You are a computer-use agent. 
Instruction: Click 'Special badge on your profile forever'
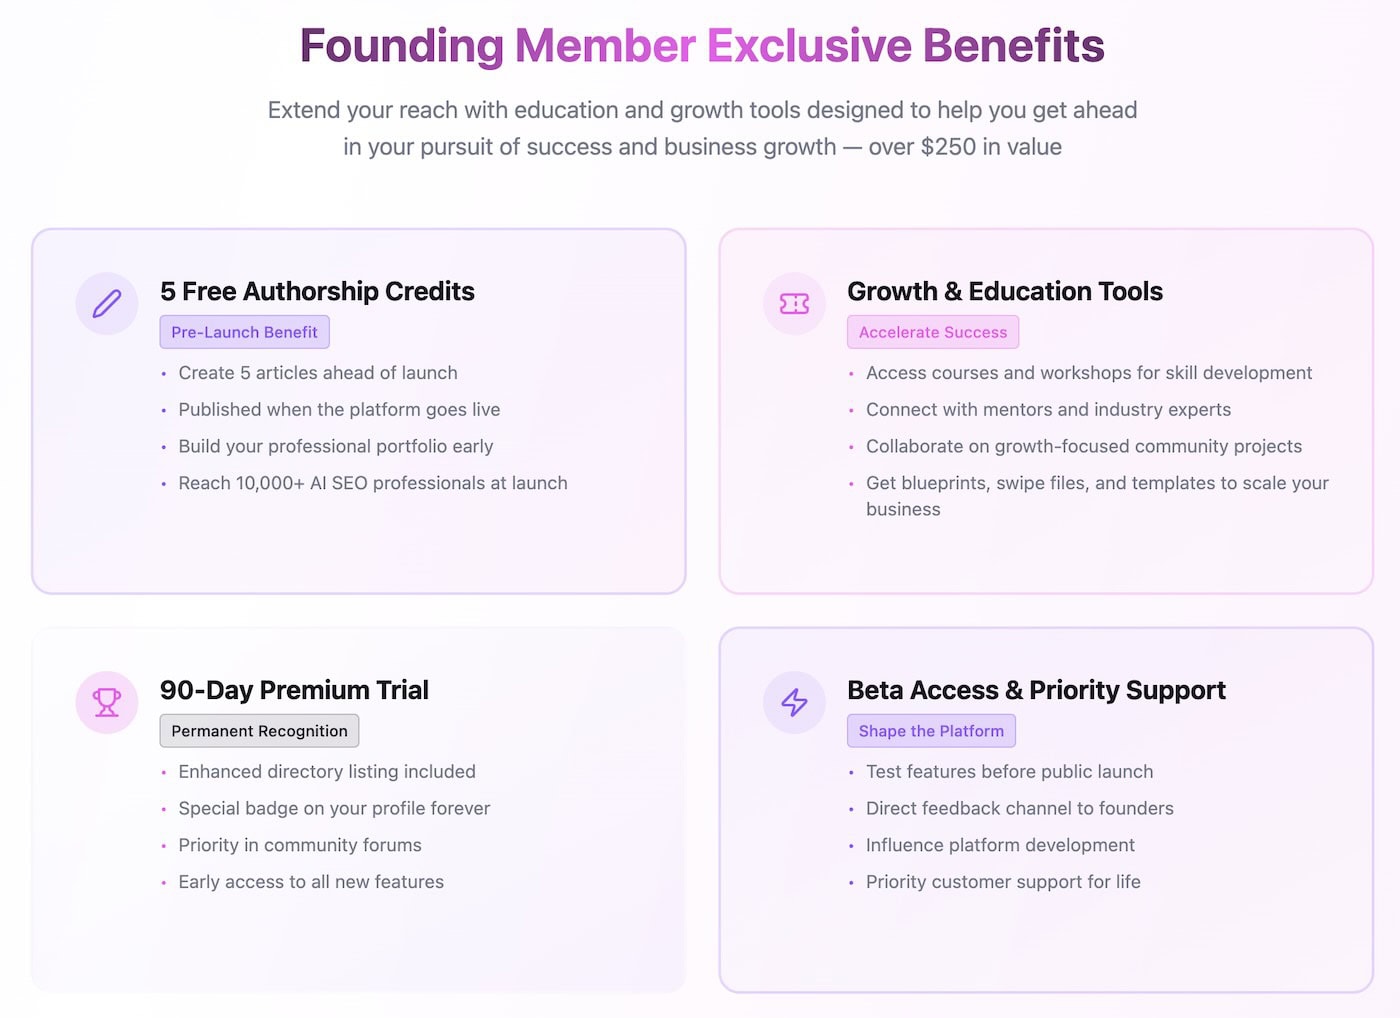point(334,808)
